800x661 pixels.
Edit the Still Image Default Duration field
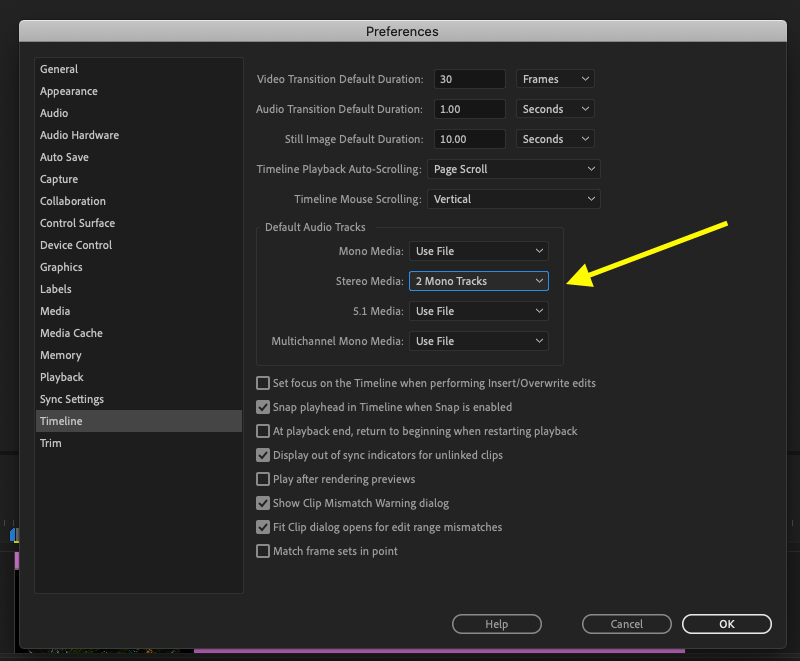(470, 139)
